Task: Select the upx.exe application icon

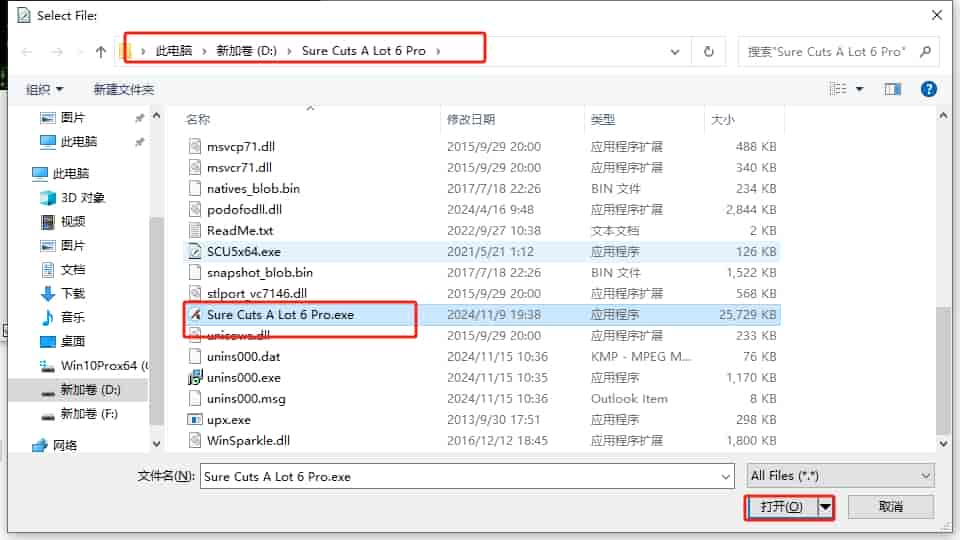Action: tap(195, 419)
